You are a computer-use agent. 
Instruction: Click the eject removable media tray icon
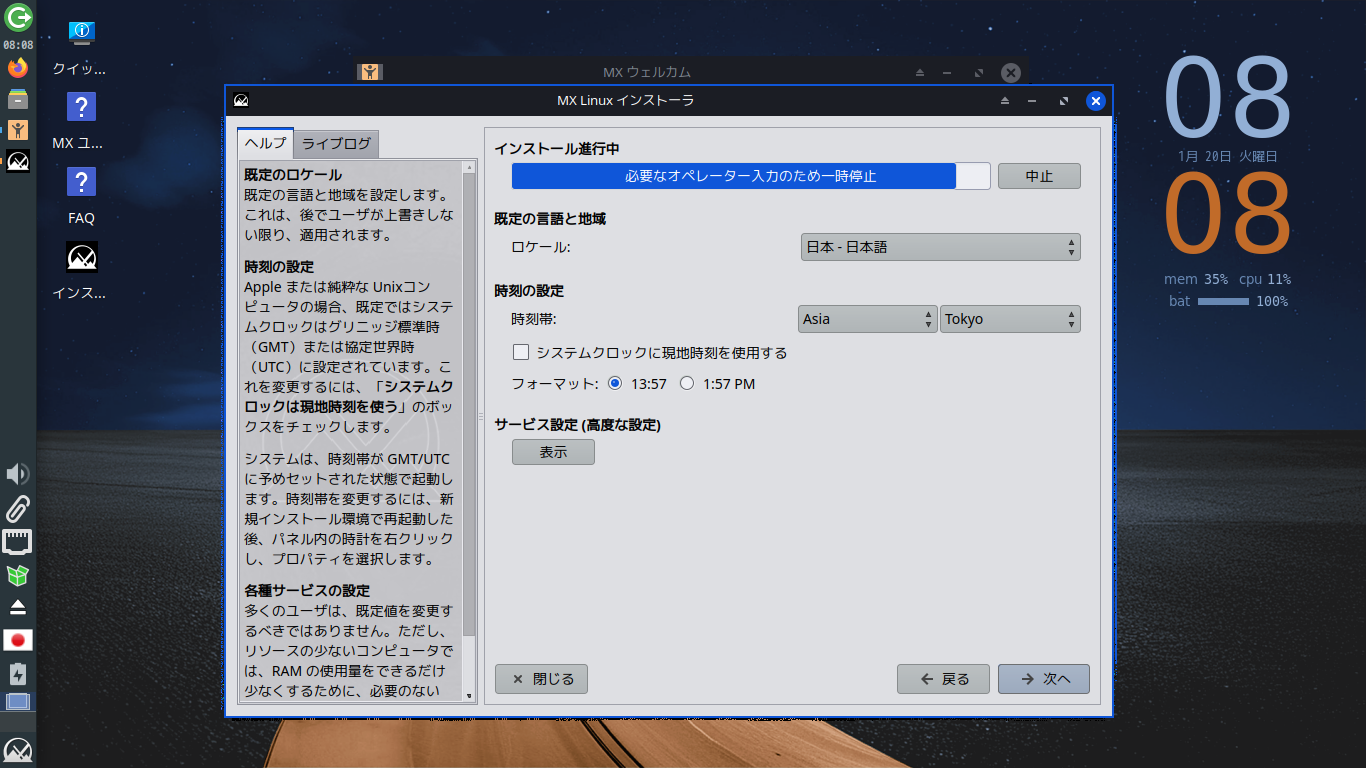[x=18, y=607]
